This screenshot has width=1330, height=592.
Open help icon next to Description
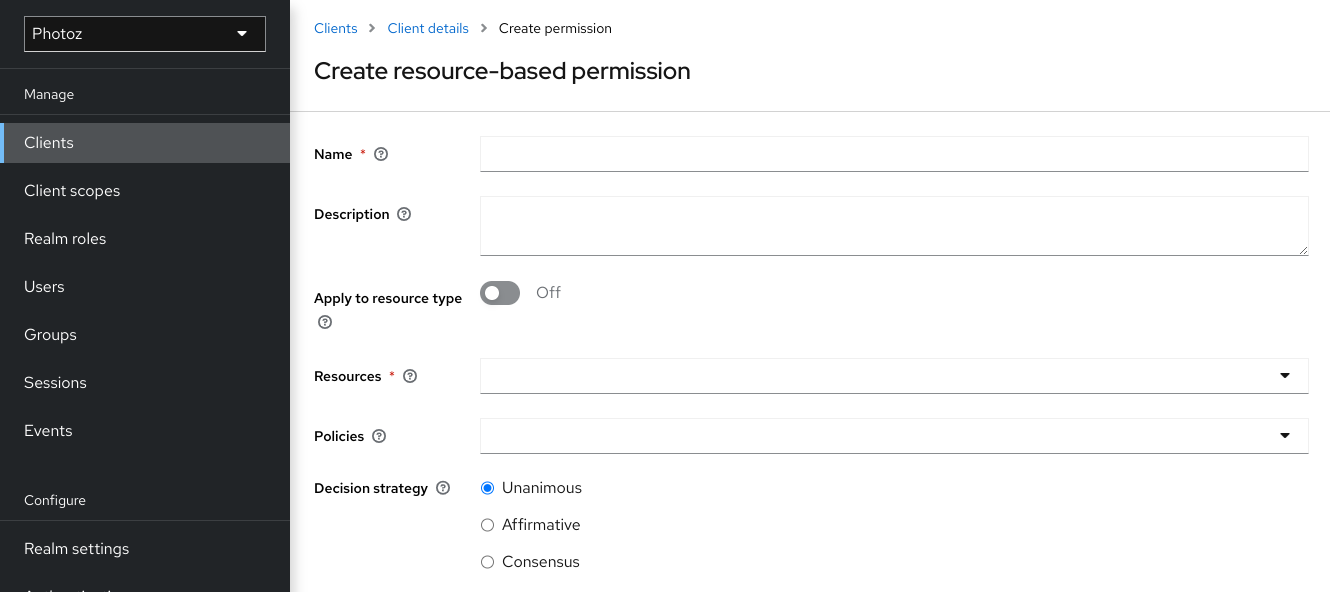click(403, 214)
